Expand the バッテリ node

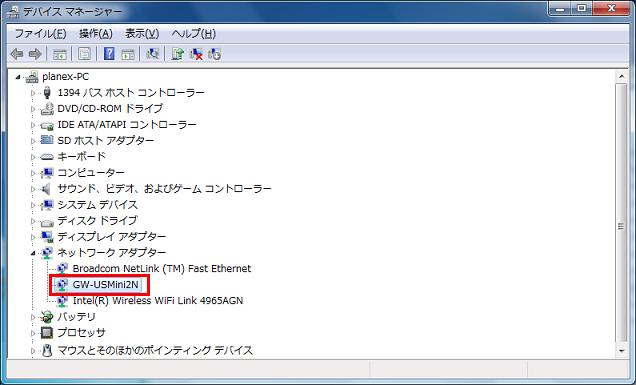click(x=33, y=317)
